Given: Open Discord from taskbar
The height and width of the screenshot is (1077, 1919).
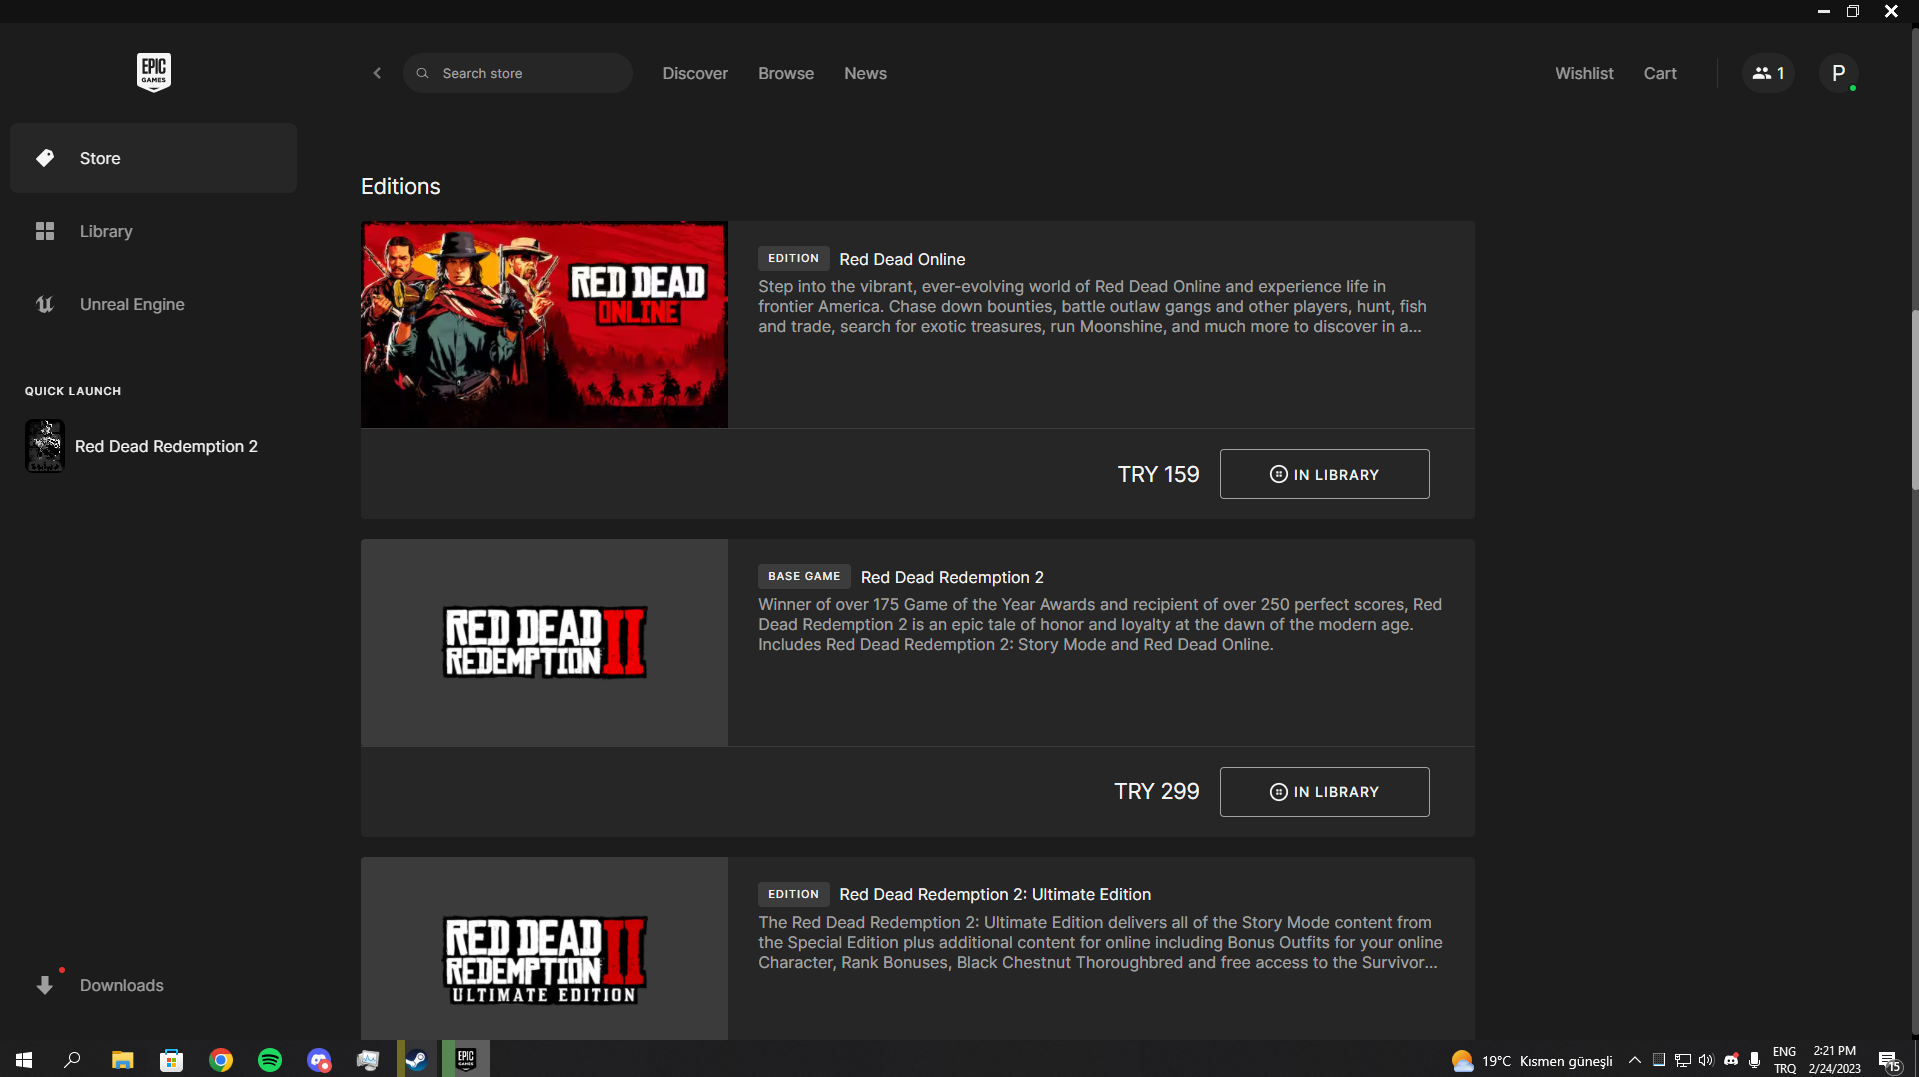Looking at the screenshot, I should tap(319, 1060).
